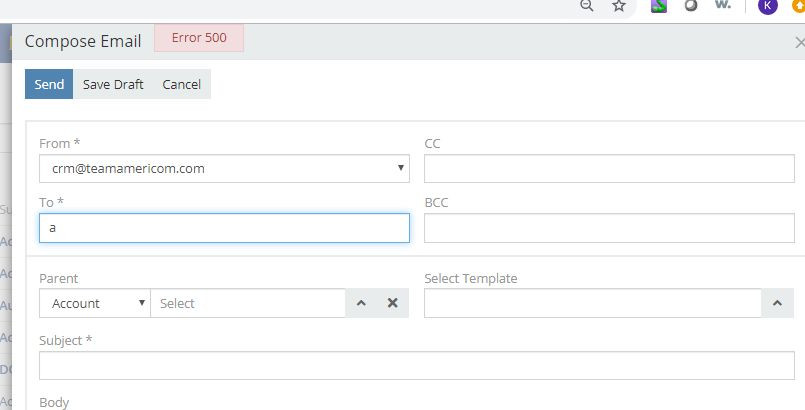The image size is (805, 410).
Task: Clear the Parent field with the X icon
Action: click(393, 303)
